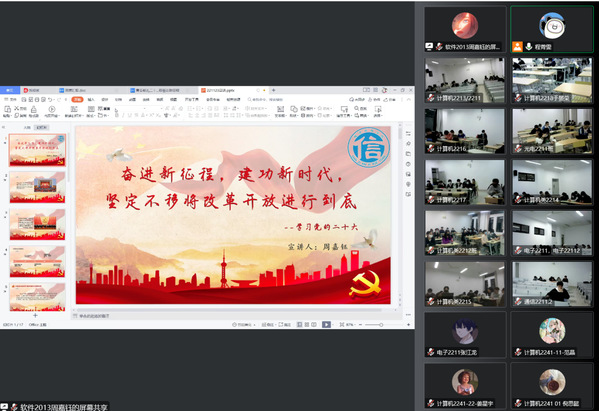Viewport: 599px width, 411px height.
Task: Click plus button to add a new slide
Action: (35, 316)
